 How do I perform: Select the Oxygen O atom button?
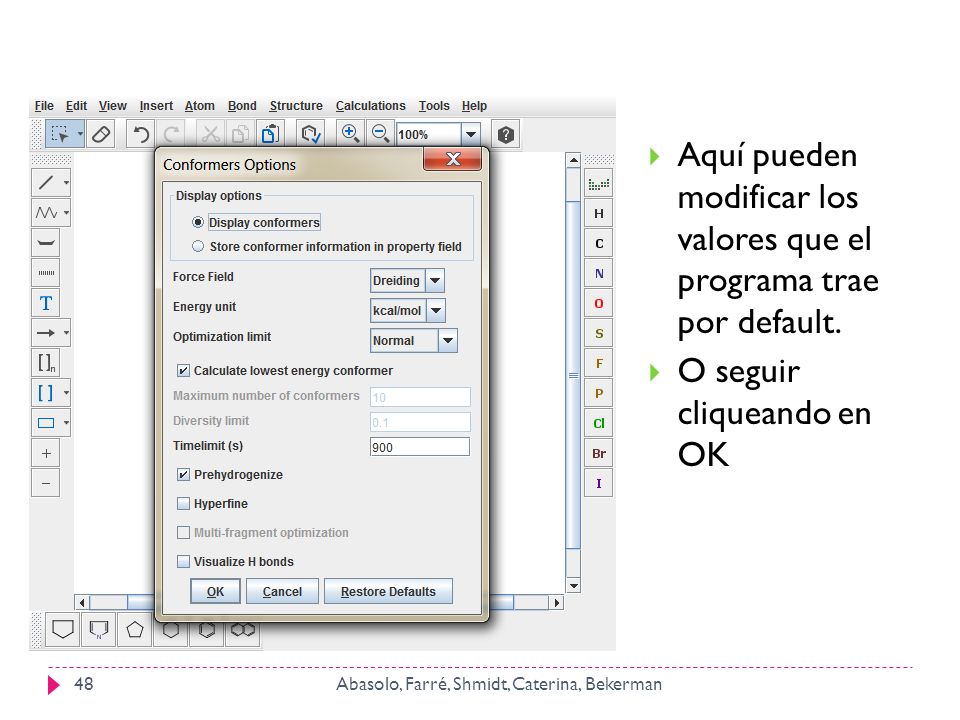599,304
